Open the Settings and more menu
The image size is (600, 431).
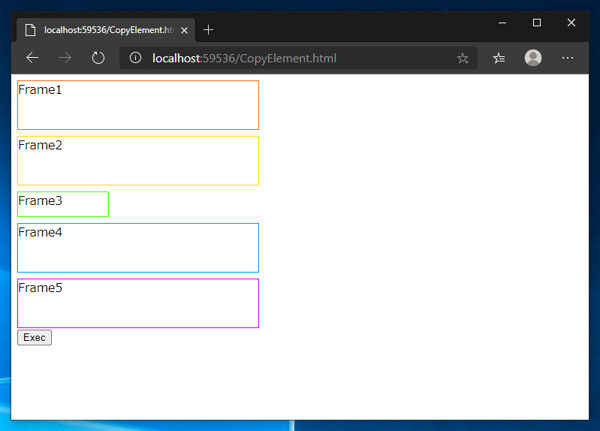tap(567, 58)
